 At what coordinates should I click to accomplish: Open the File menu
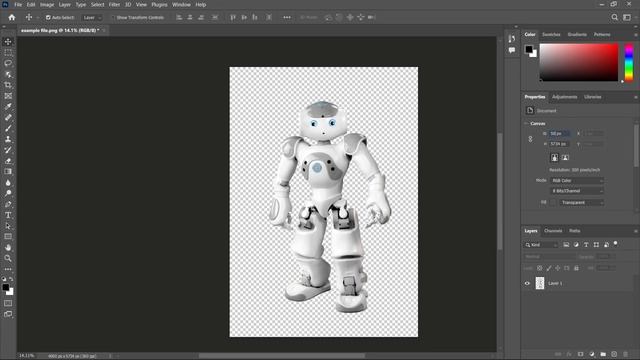pos(18,4)
